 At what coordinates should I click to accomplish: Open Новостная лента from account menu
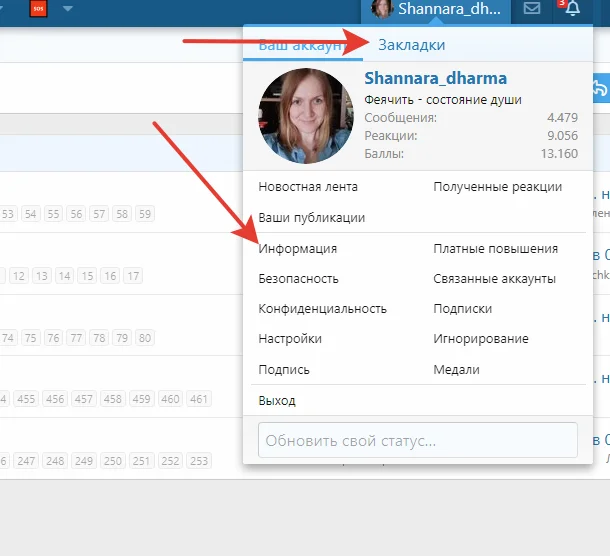pos(307,187)
